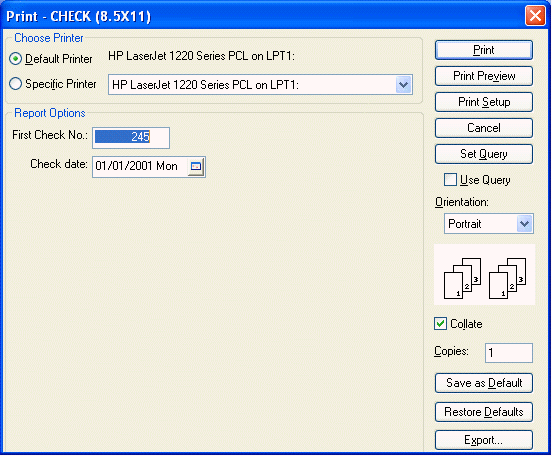
Task: Click Save as Default
Action: click(x=484, y=383)
